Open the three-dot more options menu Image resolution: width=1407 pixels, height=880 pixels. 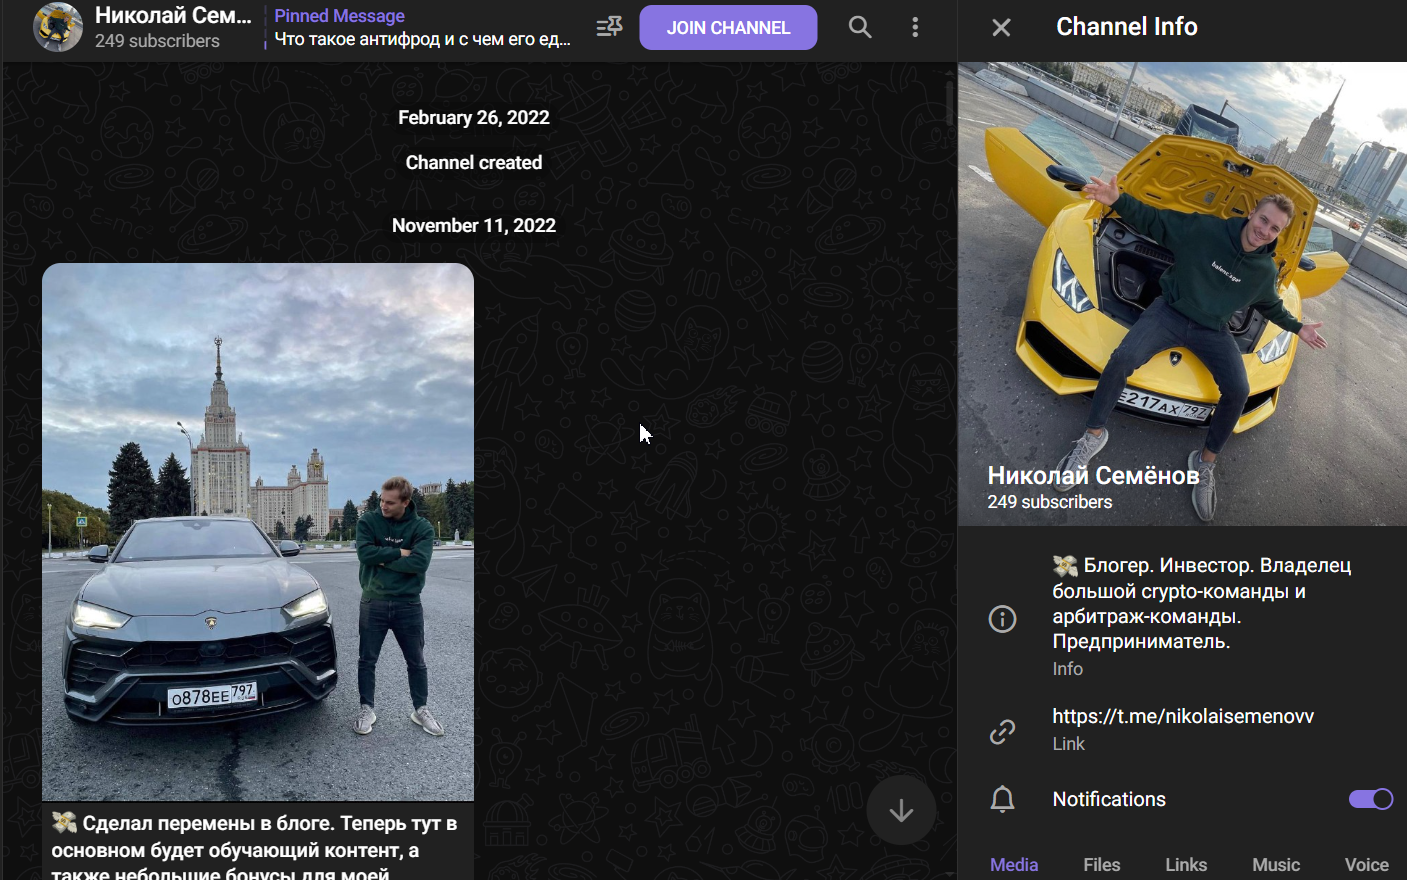tap(915, 27)
